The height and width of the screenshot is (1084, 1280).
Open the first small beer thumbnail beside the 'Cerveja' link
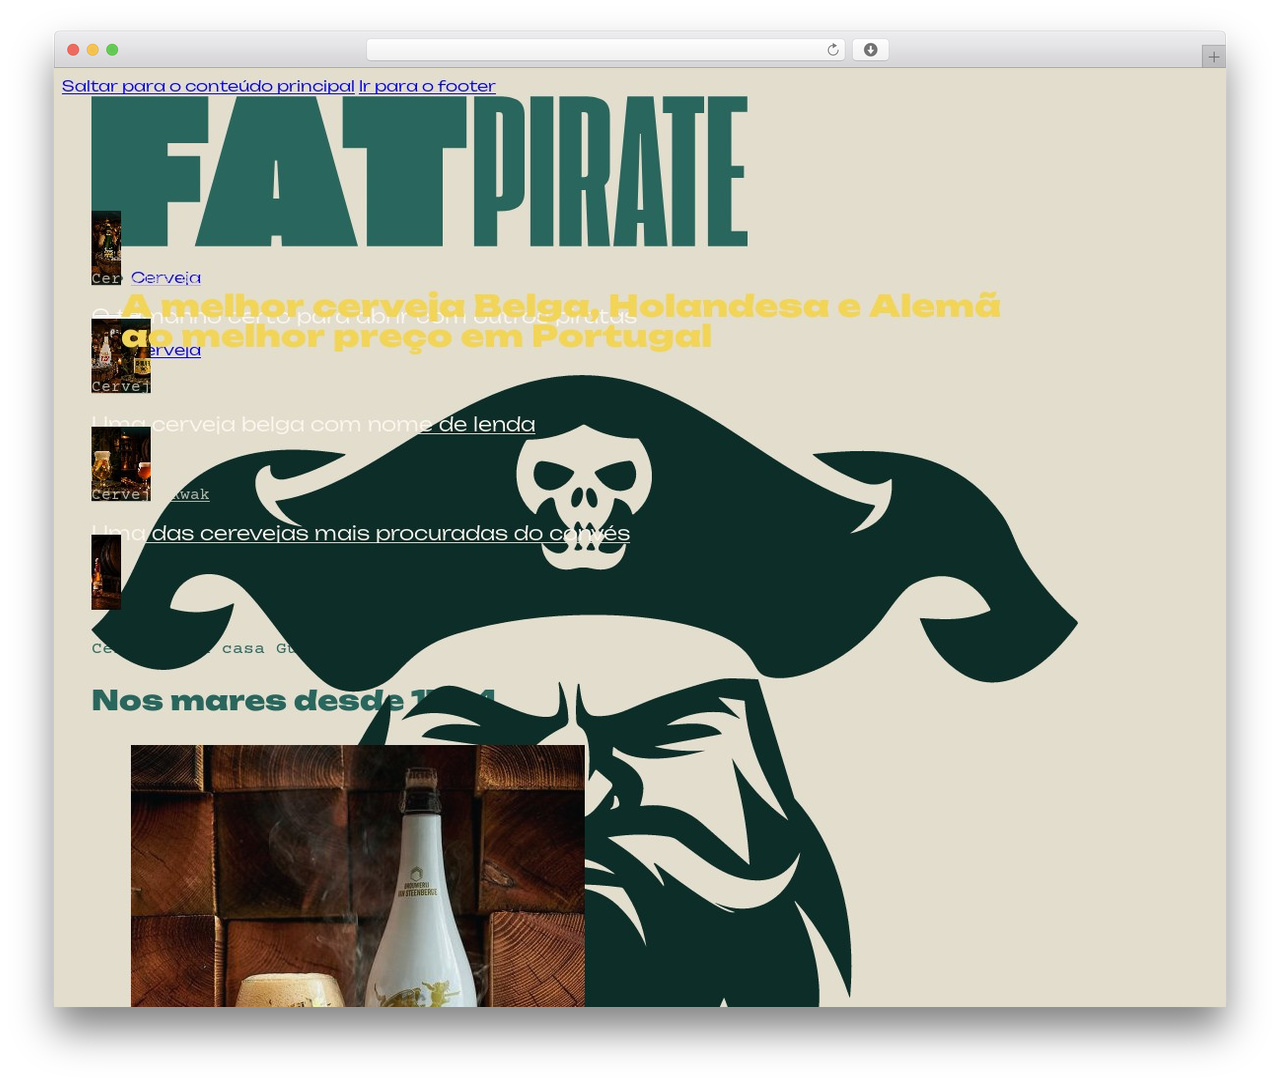pyautogui.click(x=106, y=248)
